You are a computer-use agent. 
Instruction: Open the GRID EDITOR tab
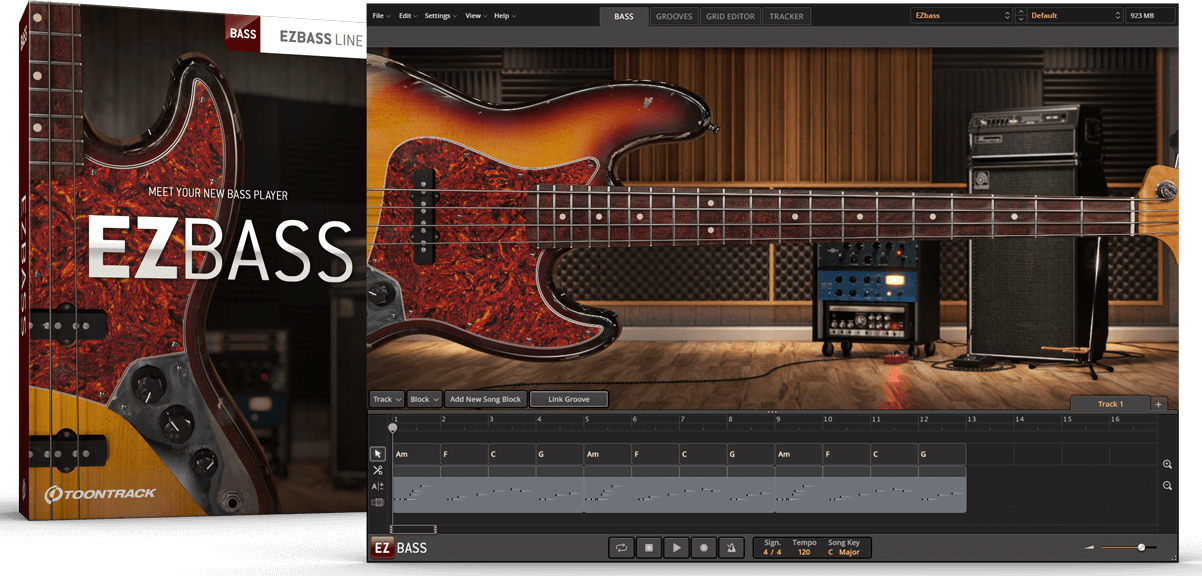point(731,16)
